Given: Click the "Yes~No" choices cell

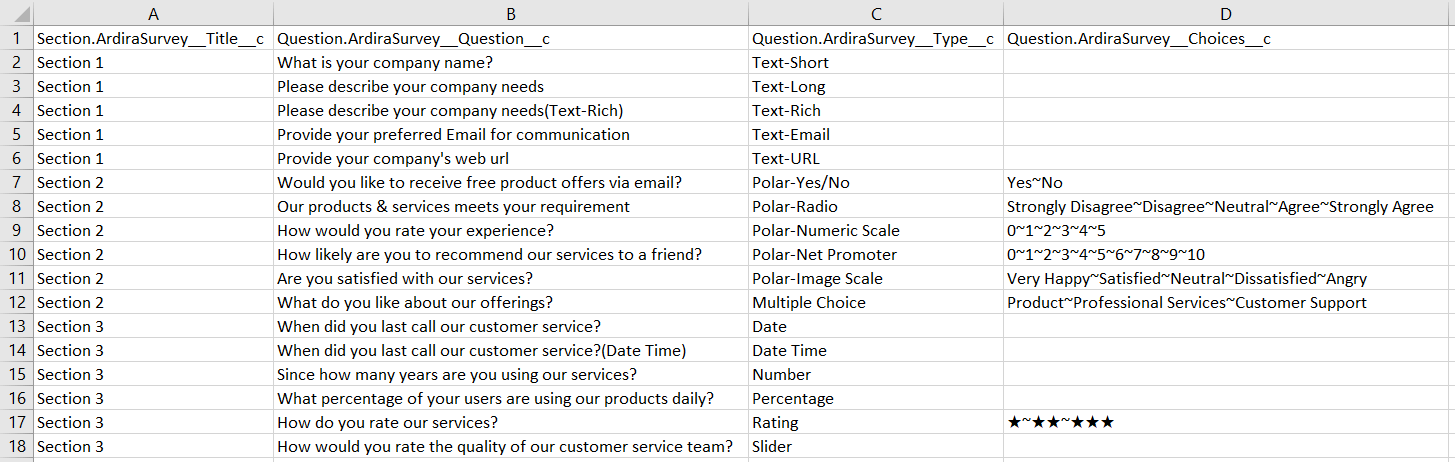Looking at the screenshot, I should point(1035,183).
